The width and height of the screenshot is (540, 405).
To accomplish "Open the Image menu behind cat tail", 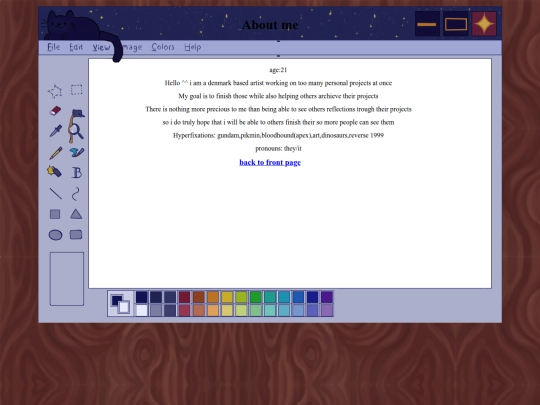I will [x=132, y=48].
